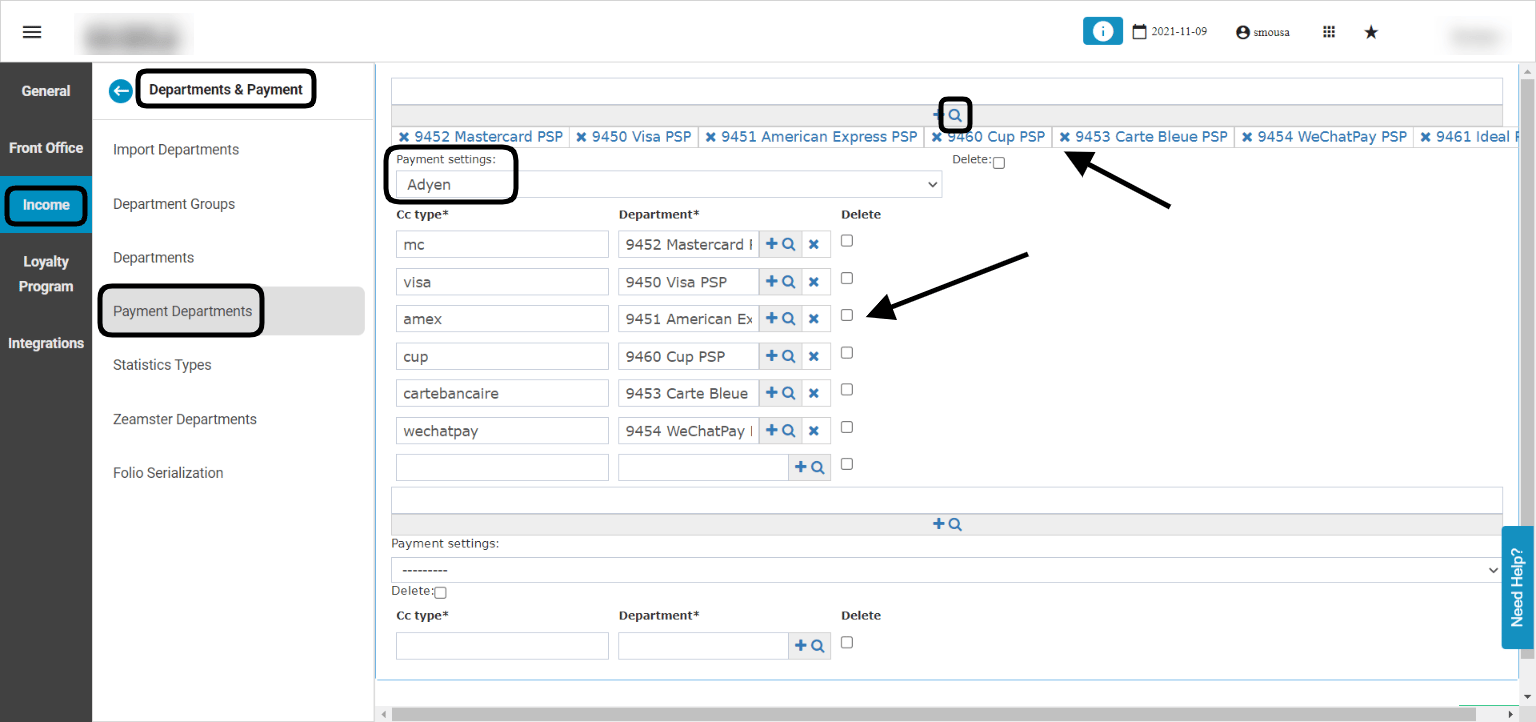1536x722 pixels.
Task: Tick Delete checkbox beside Adyen payment settings
Action: click(x=998, y=163)
